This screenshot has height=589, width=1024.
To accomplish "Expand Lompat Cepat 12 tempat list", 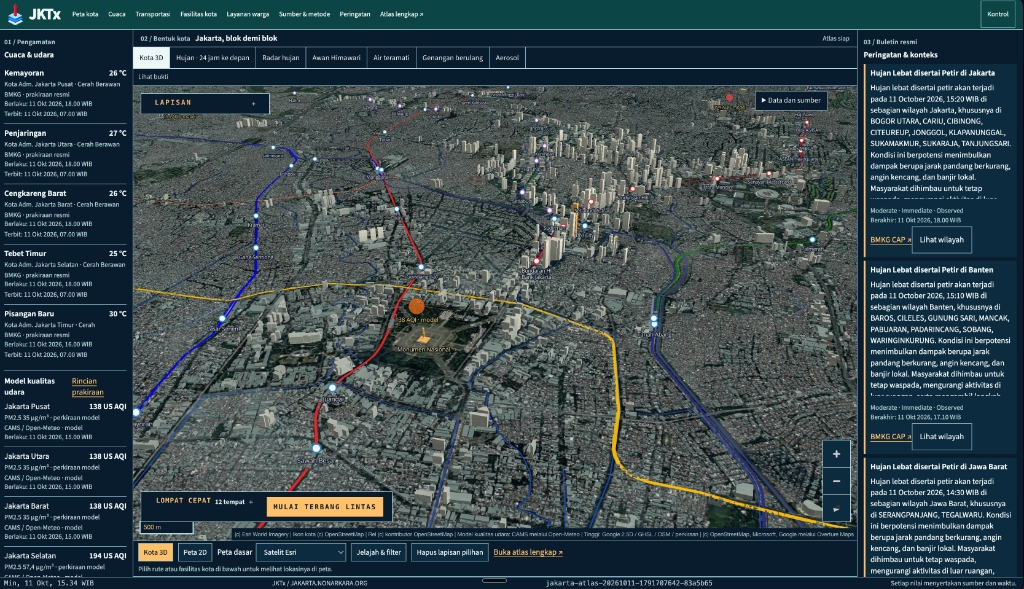I will pos(204,501).
